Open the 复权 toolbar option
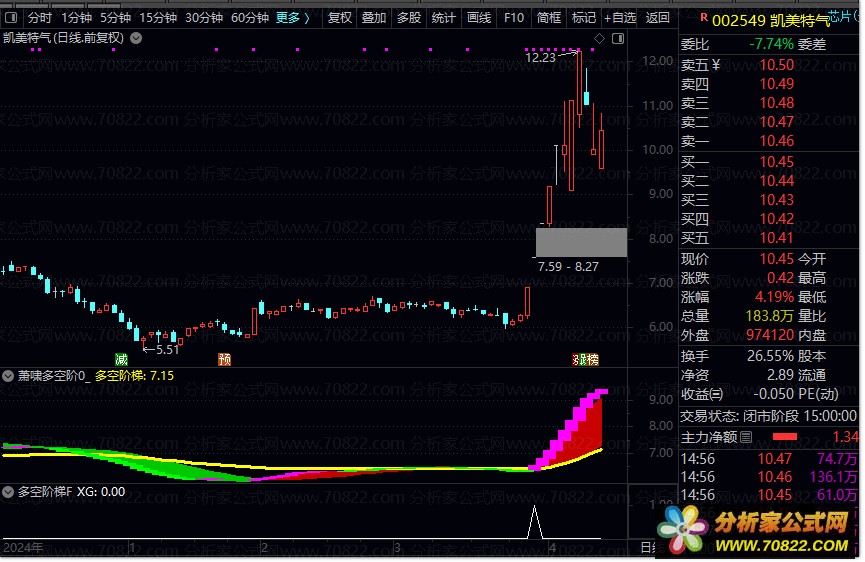This screenshot has height=562, width=865. click(x=339, y=18)
